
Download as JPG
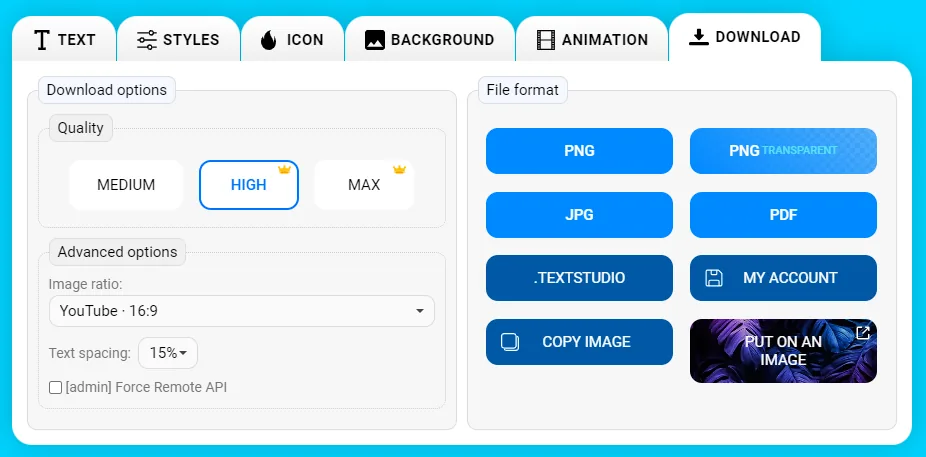[579, 215]
